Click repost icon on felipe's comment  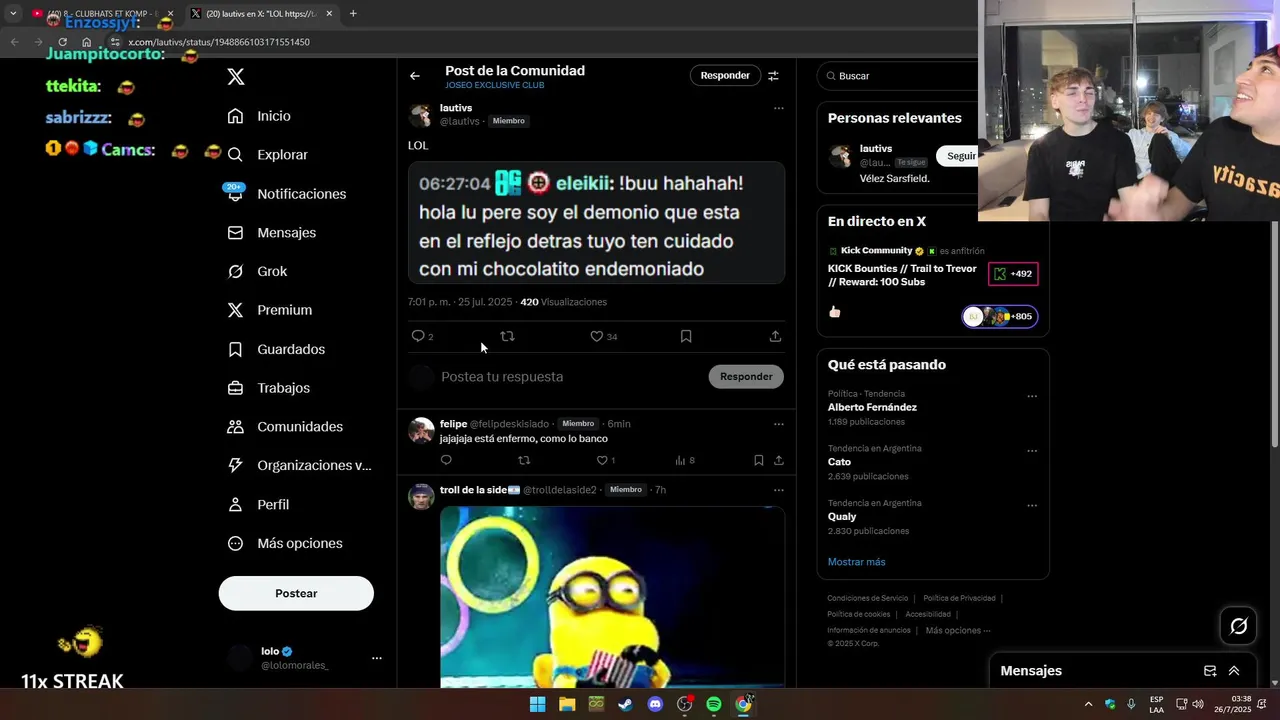524,460
